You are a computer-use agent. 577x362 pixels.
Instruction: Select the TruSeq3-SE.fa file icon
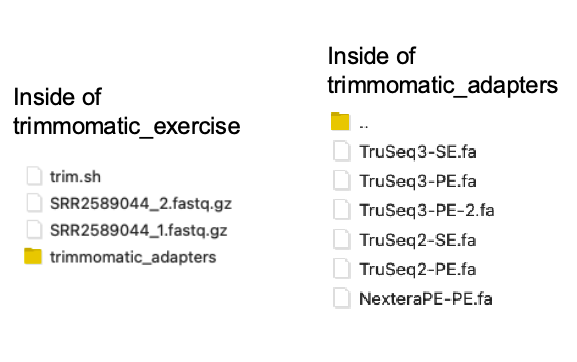341,151
